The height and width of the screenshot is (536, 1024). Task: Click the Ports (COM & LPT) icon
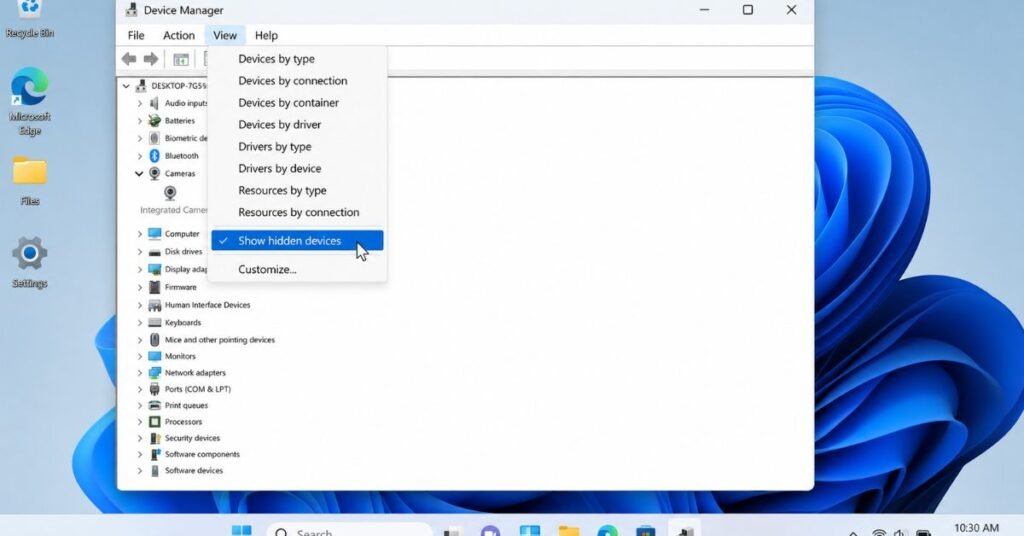154,389
